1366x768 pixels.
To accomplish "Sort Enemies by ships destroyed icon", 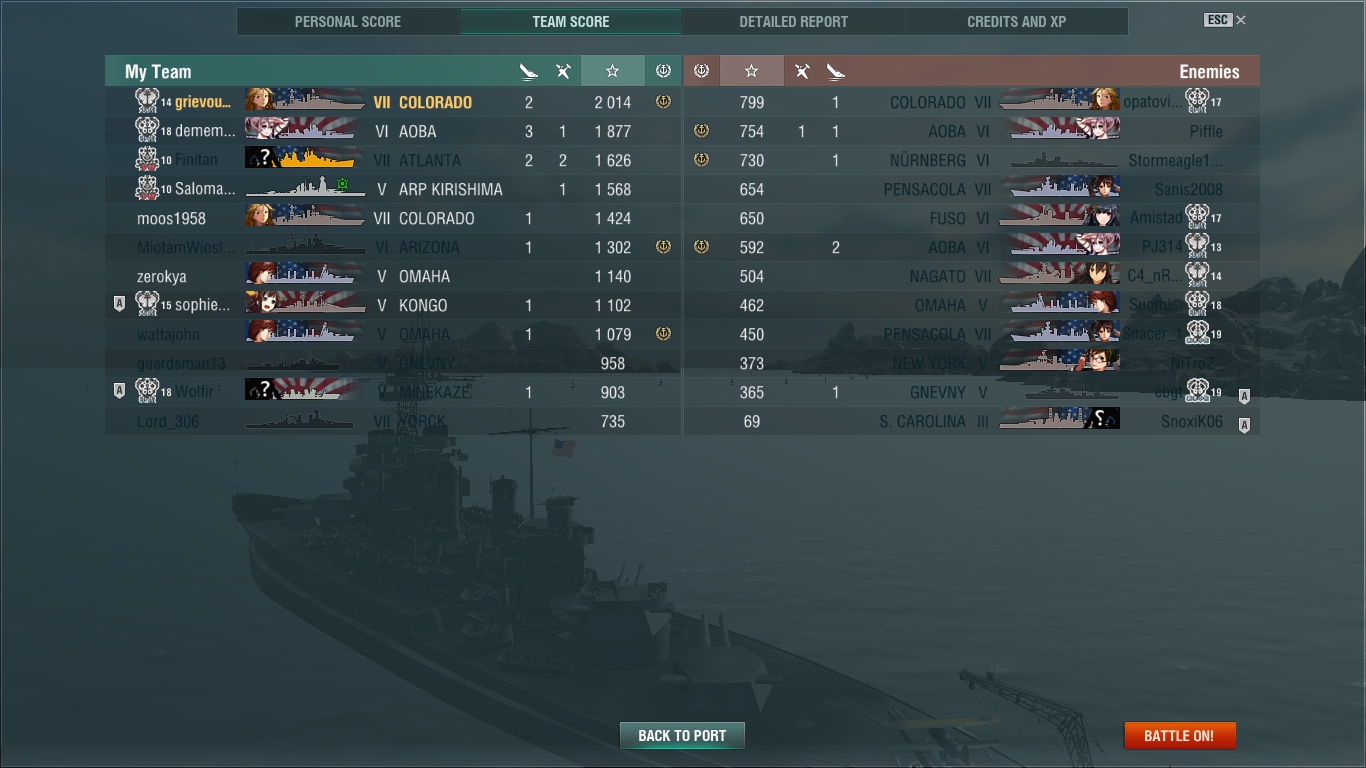I will click(x=836, y=71).
